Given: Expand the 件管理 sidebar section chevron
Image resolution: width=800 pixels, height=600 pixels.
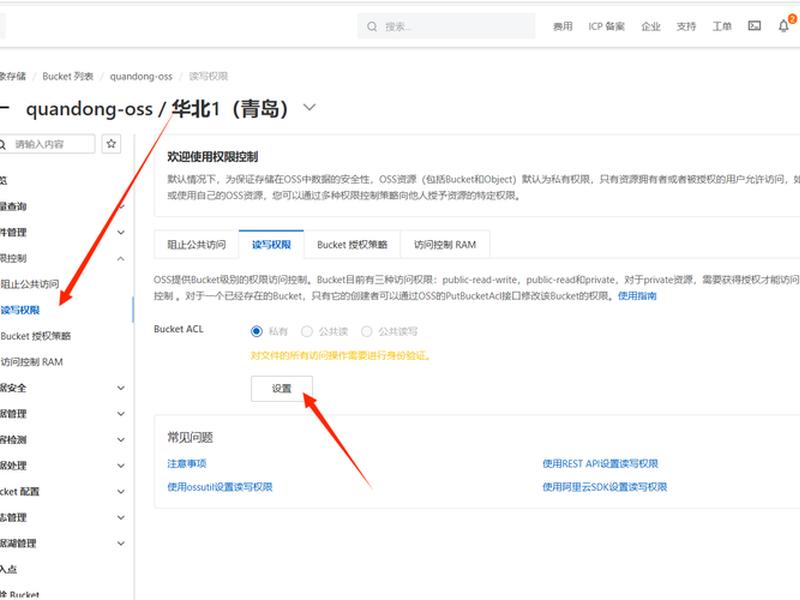Looking at the screenshot, I should tap(121, 233).
